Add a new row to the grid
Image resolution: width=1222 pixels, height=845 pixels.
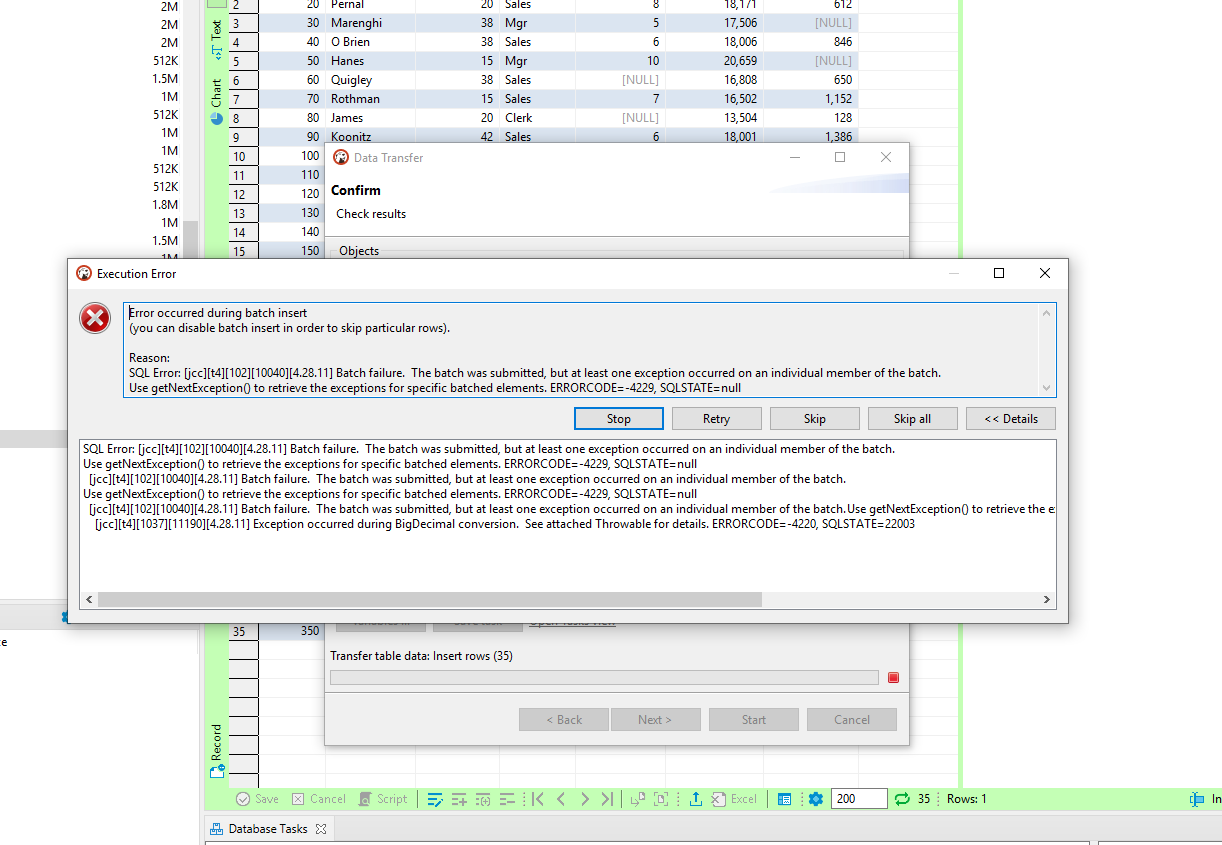pyautogui.click(x=459, y=798)
